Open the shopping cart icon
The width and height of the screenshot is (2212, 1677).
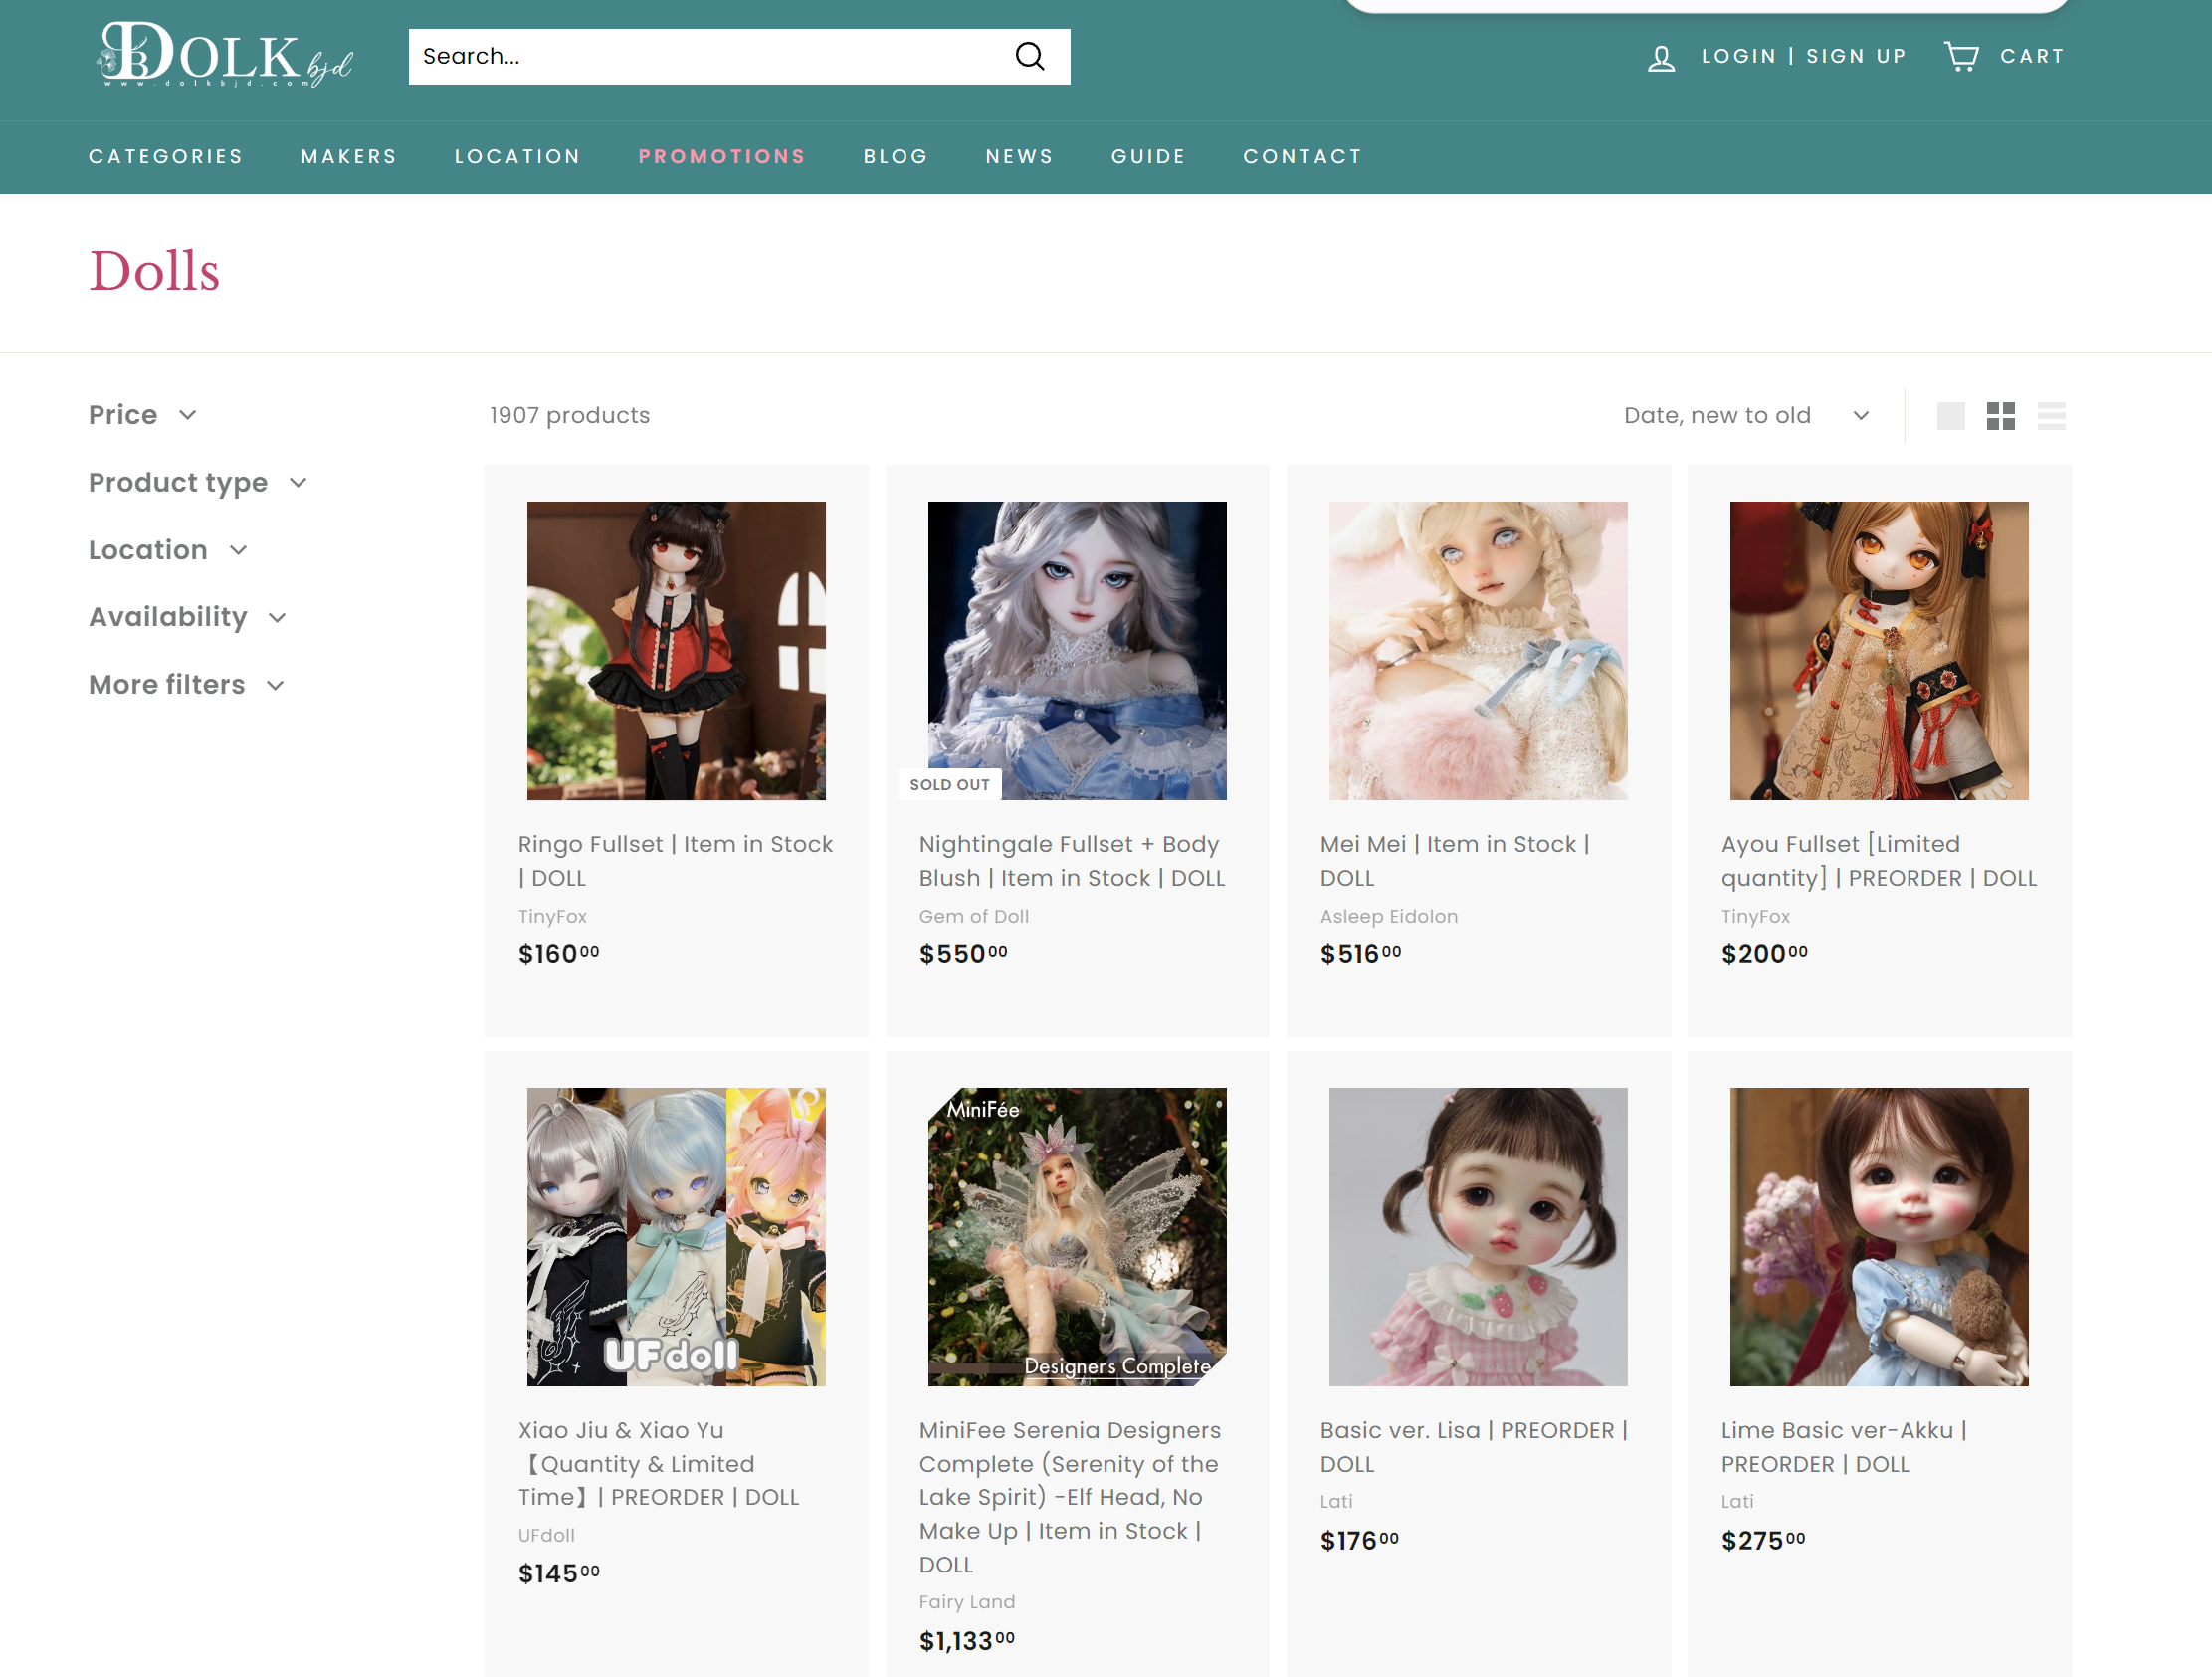click(1961, 56)
